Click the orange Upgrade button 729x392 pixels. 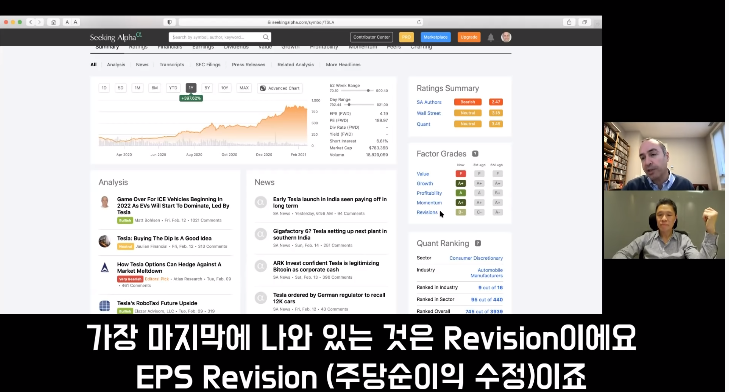(469, 37)
